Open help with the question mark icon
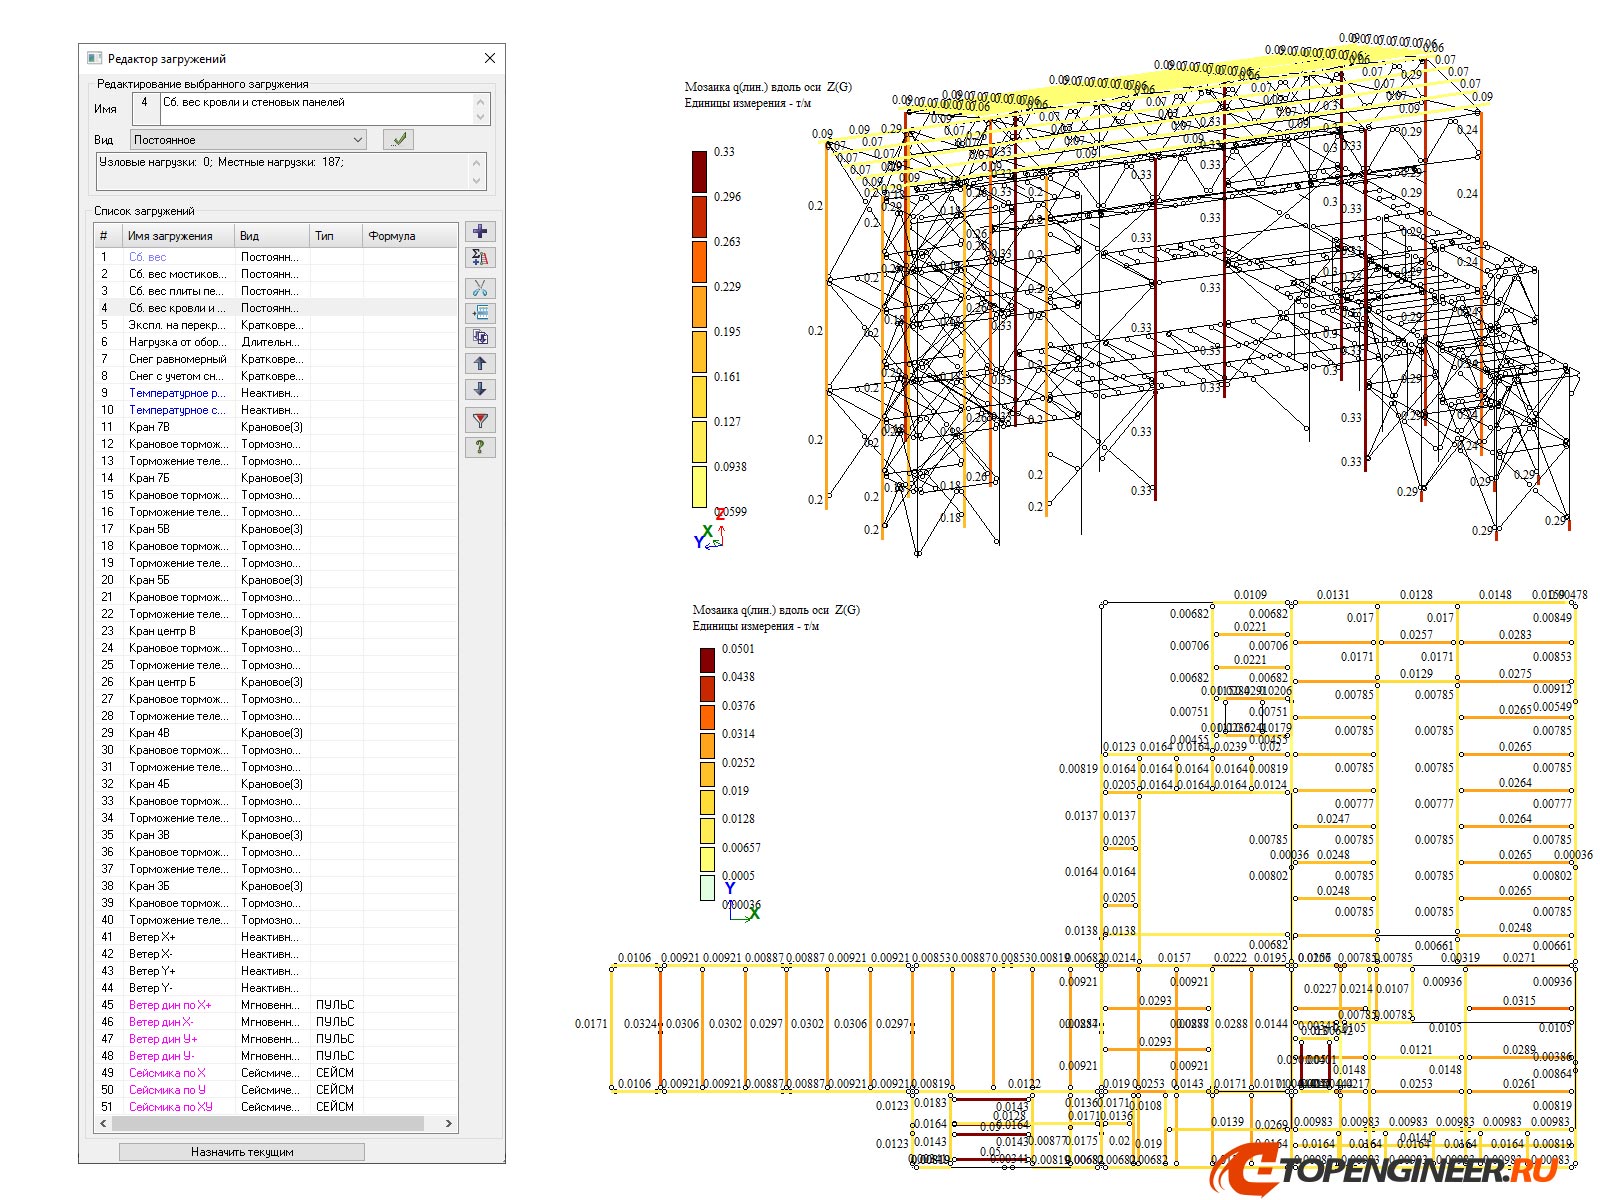The height and width of the screenshot is (1200, 1600). 480,447
